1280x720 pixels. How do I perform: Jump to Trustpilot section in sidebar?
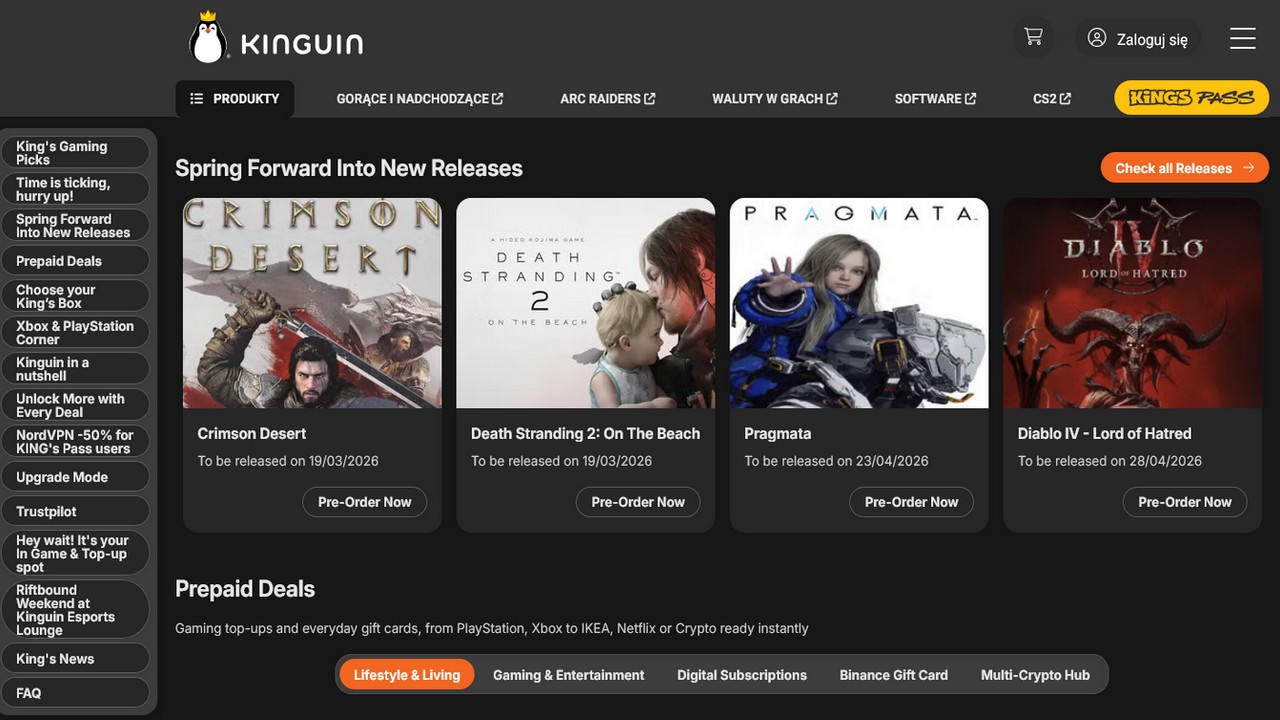pos(46,511)
